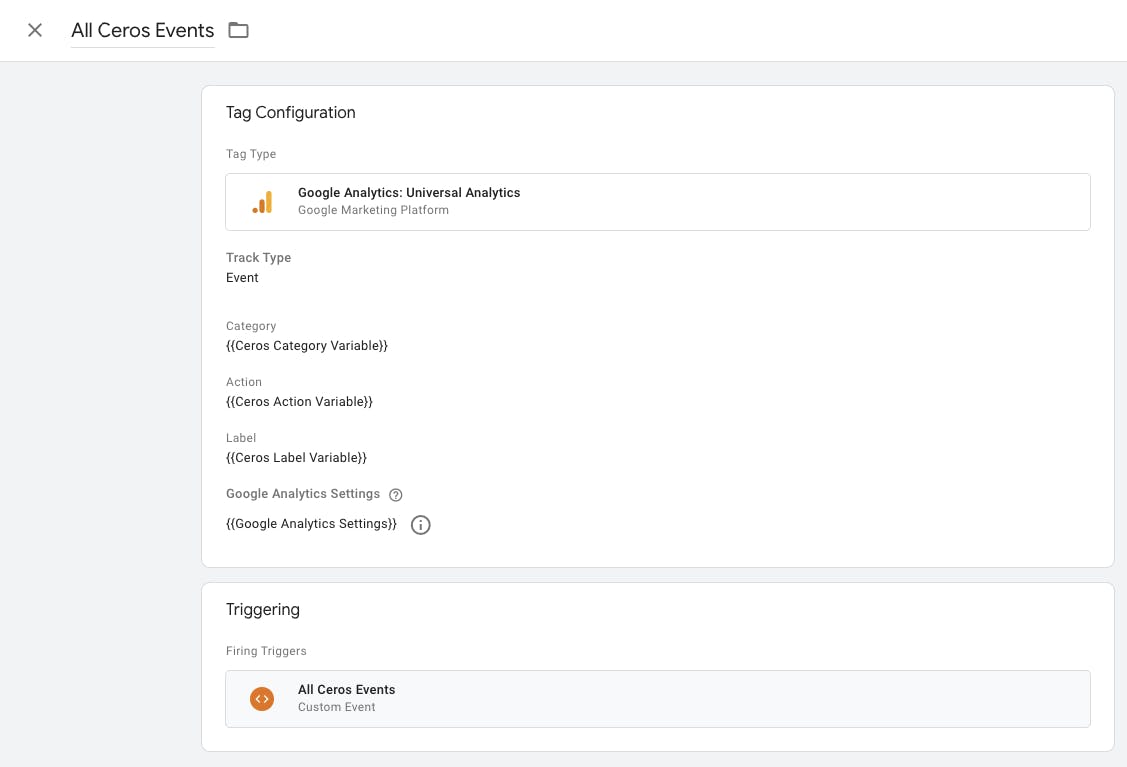Click the "Tag Type" label
Viewport: 1127px width, 767px height.
[251, 154]
